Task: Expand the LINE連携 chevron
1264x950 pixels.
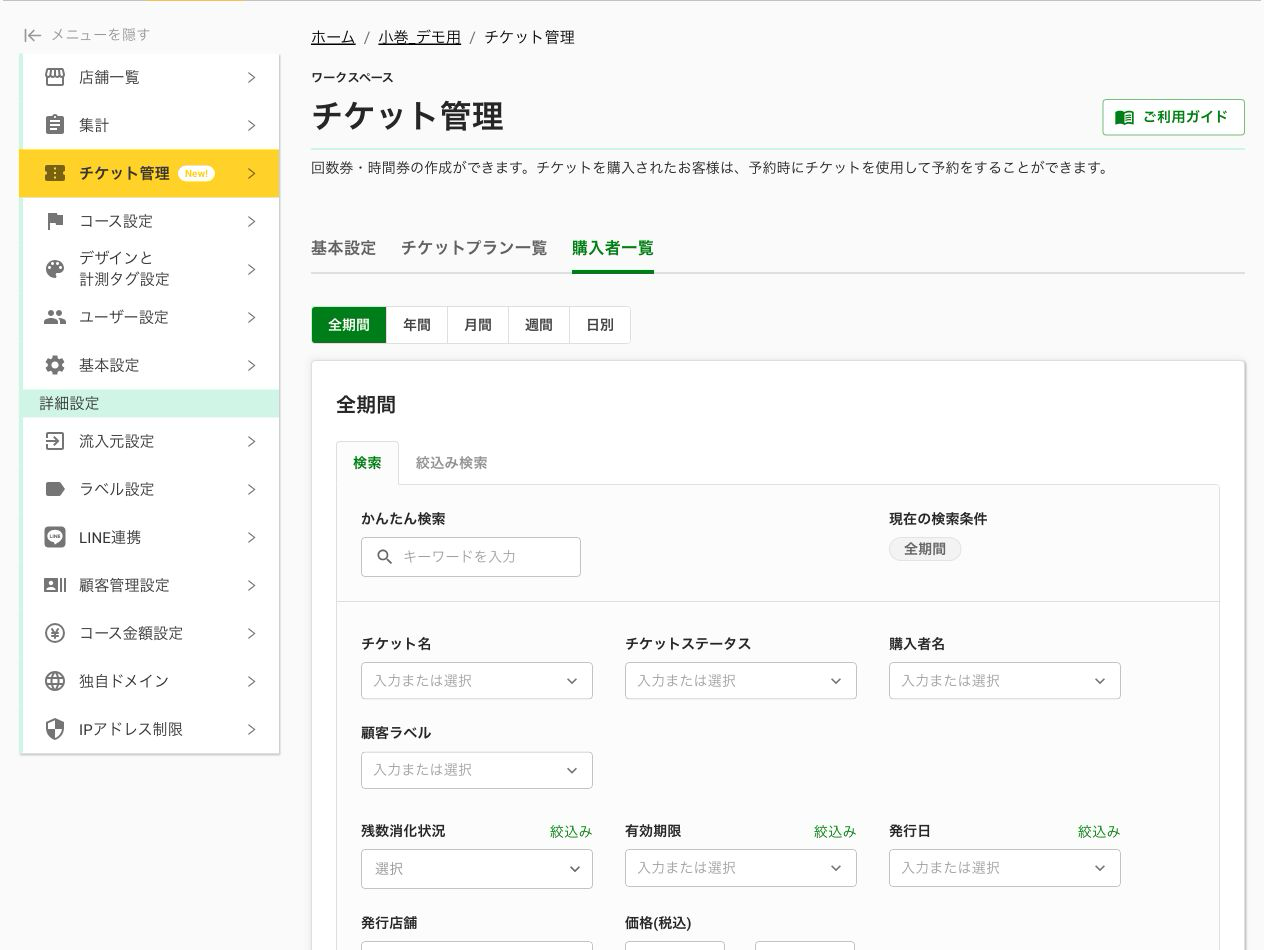Action: pyautogui.click(x=251, y=537)
